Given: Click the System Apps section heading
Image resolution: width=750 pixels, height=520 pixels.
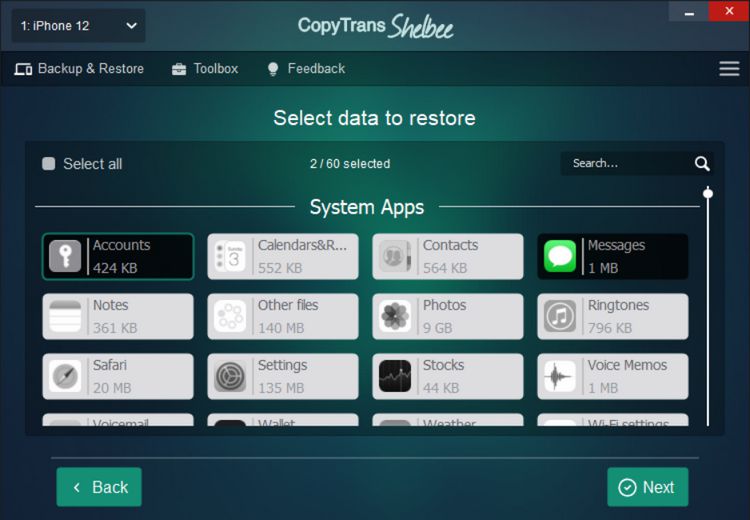Looking at the screenshot, I should tap(367, 207).
